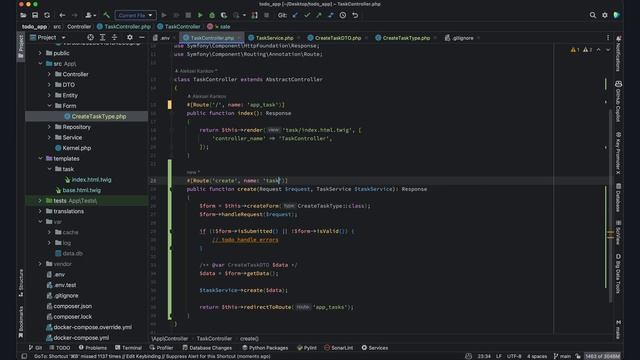Viewport: 640px width, 360px height.
Task: Open the Project view dropdown
Action: 48,38
